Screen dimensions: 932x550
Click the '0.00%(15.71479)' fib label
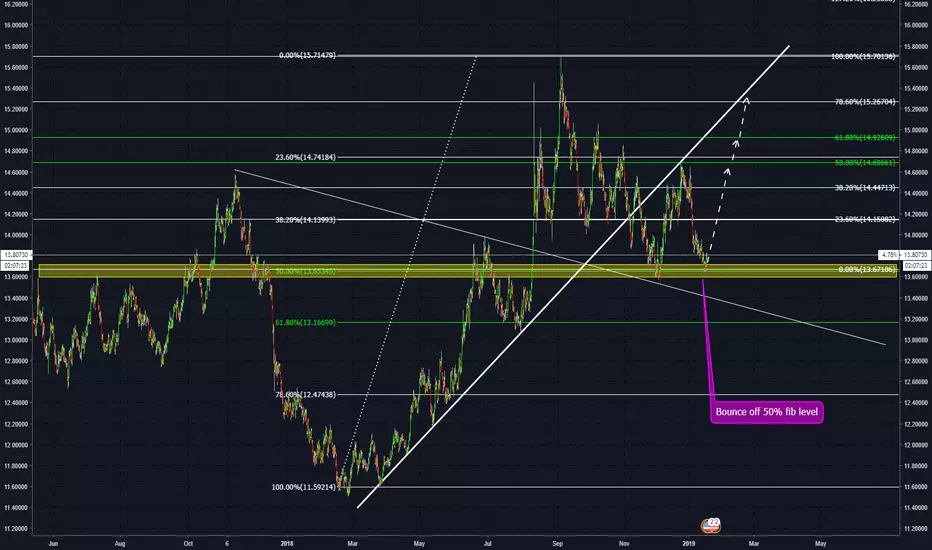pyautogui.click(x=307, y=55)
